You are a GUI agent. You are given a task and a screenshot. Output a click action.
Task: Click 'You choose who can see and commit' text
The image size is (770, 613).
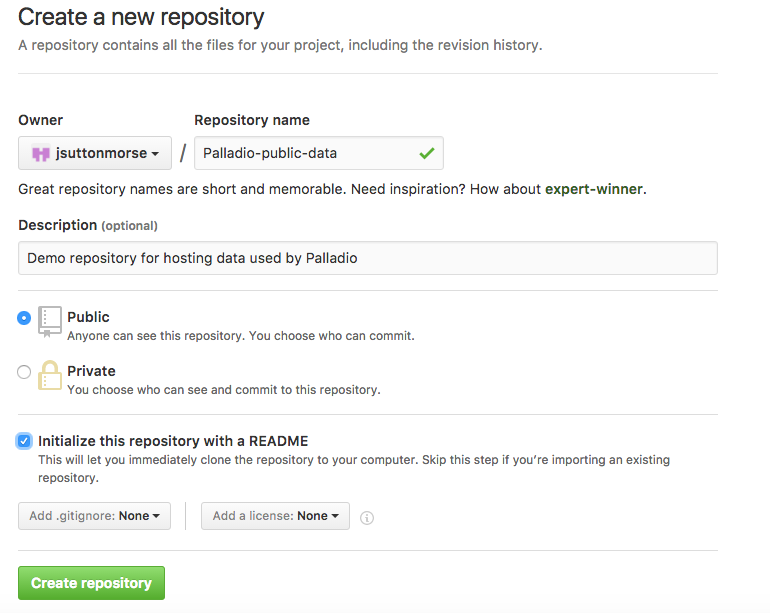pos(224,390)
